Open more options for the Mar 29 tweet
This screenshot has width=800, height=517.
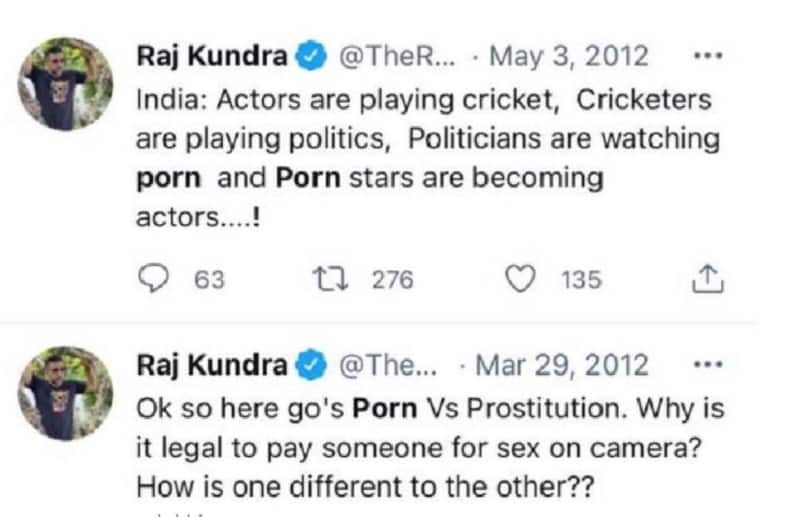pyautogui.click(x=707, y=364)
